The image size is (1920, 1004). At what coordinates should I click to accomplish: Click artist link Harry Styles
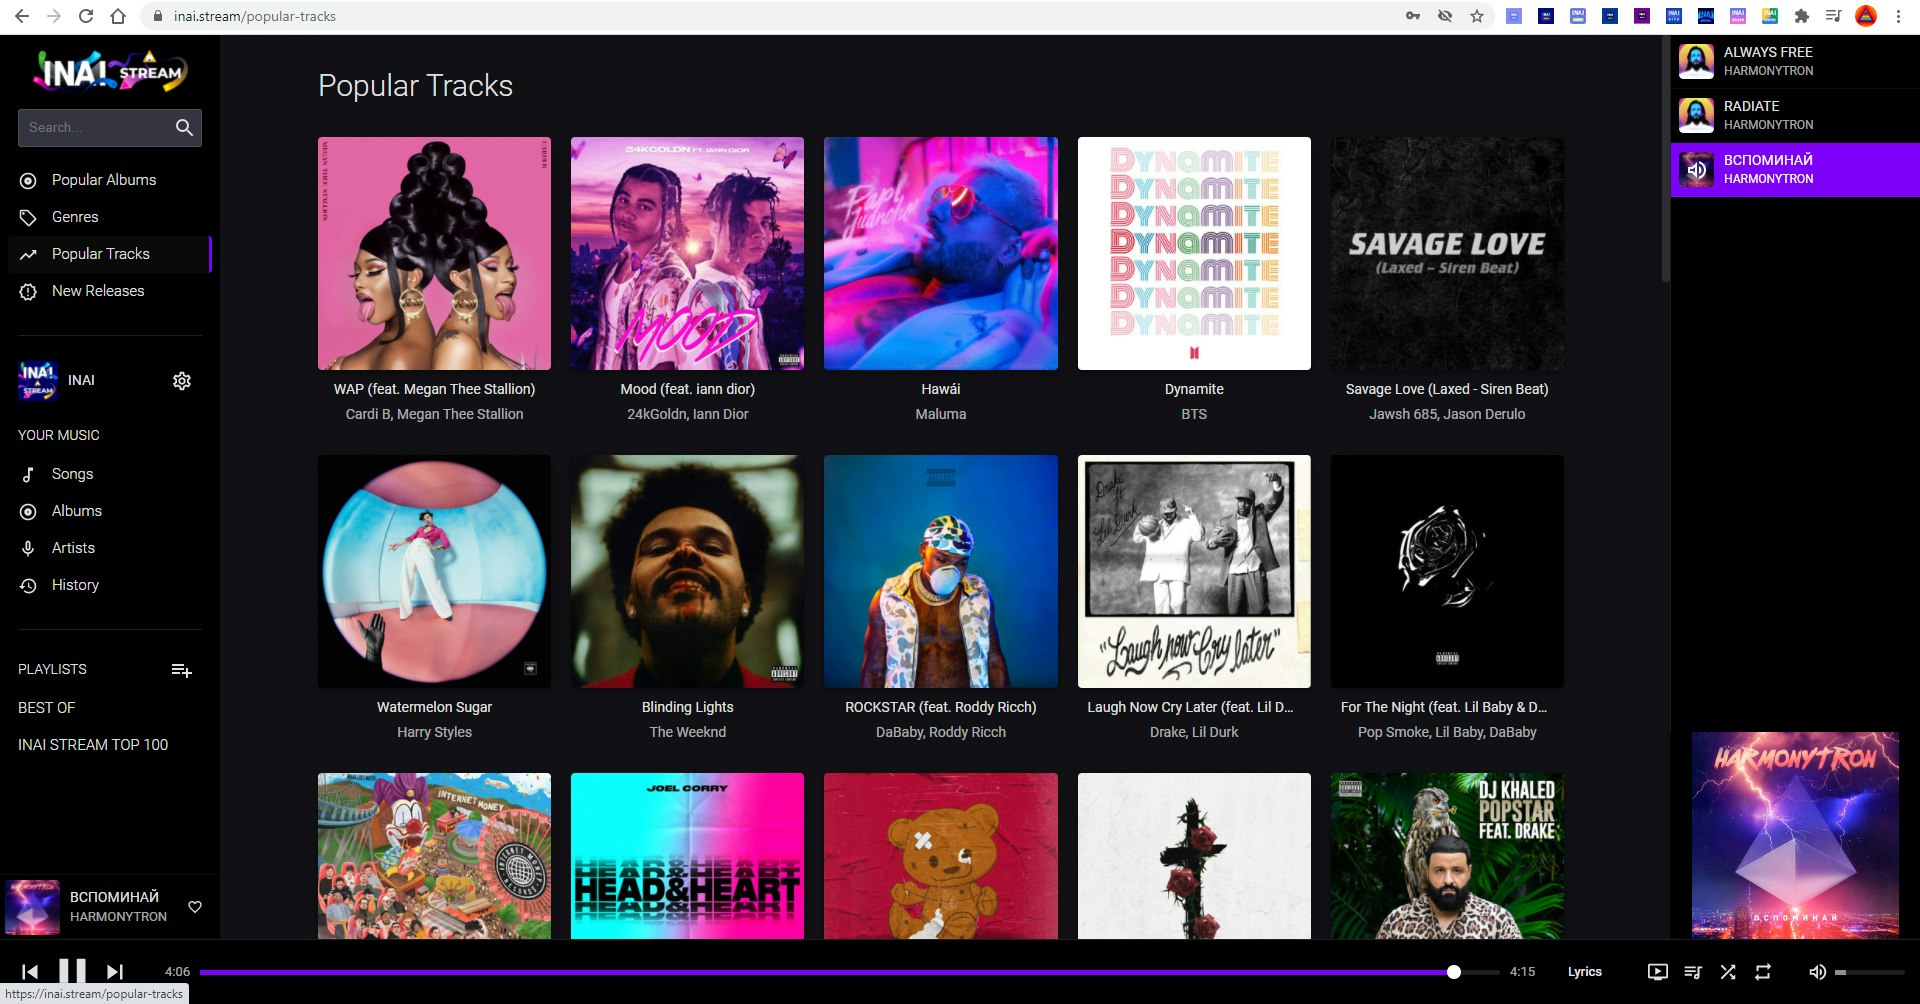[x=434, y=732]
